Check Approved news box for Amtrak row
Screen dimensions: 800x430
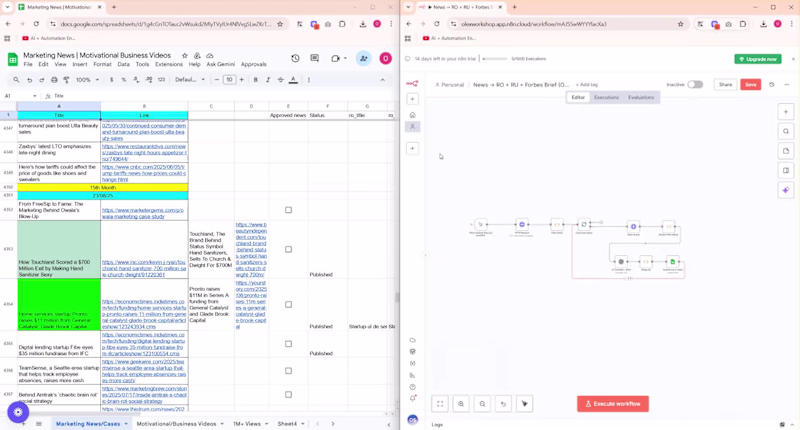[x=288, y=394]
